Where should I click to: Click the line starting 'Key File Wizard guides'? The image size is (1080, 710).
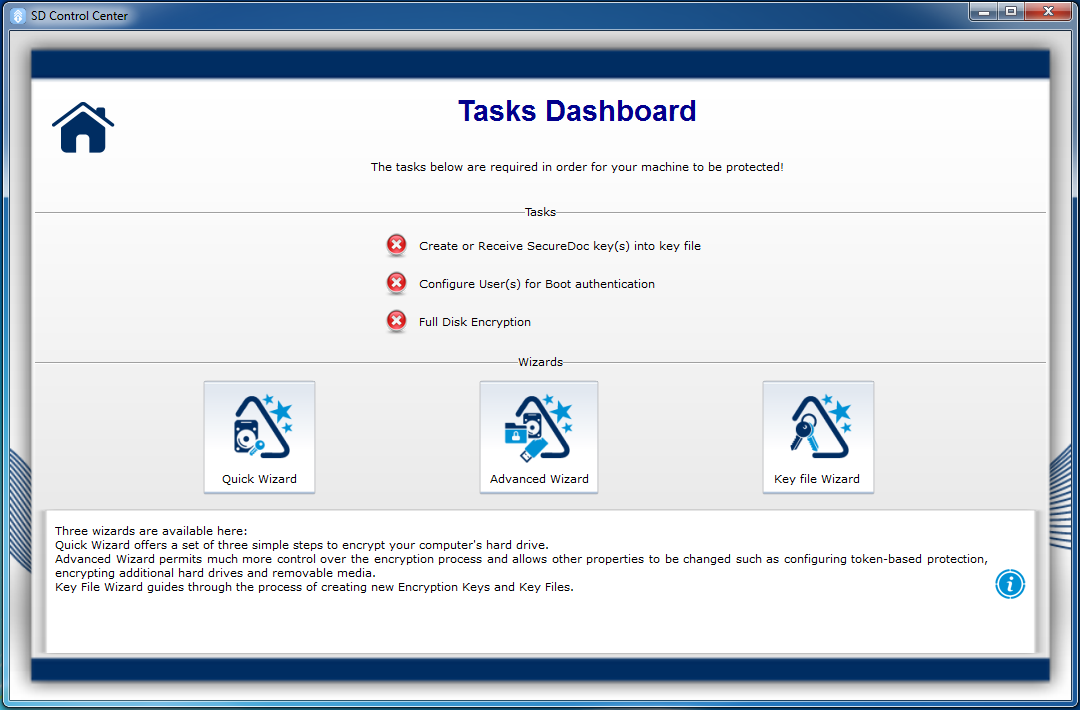(x=314, y=587)
